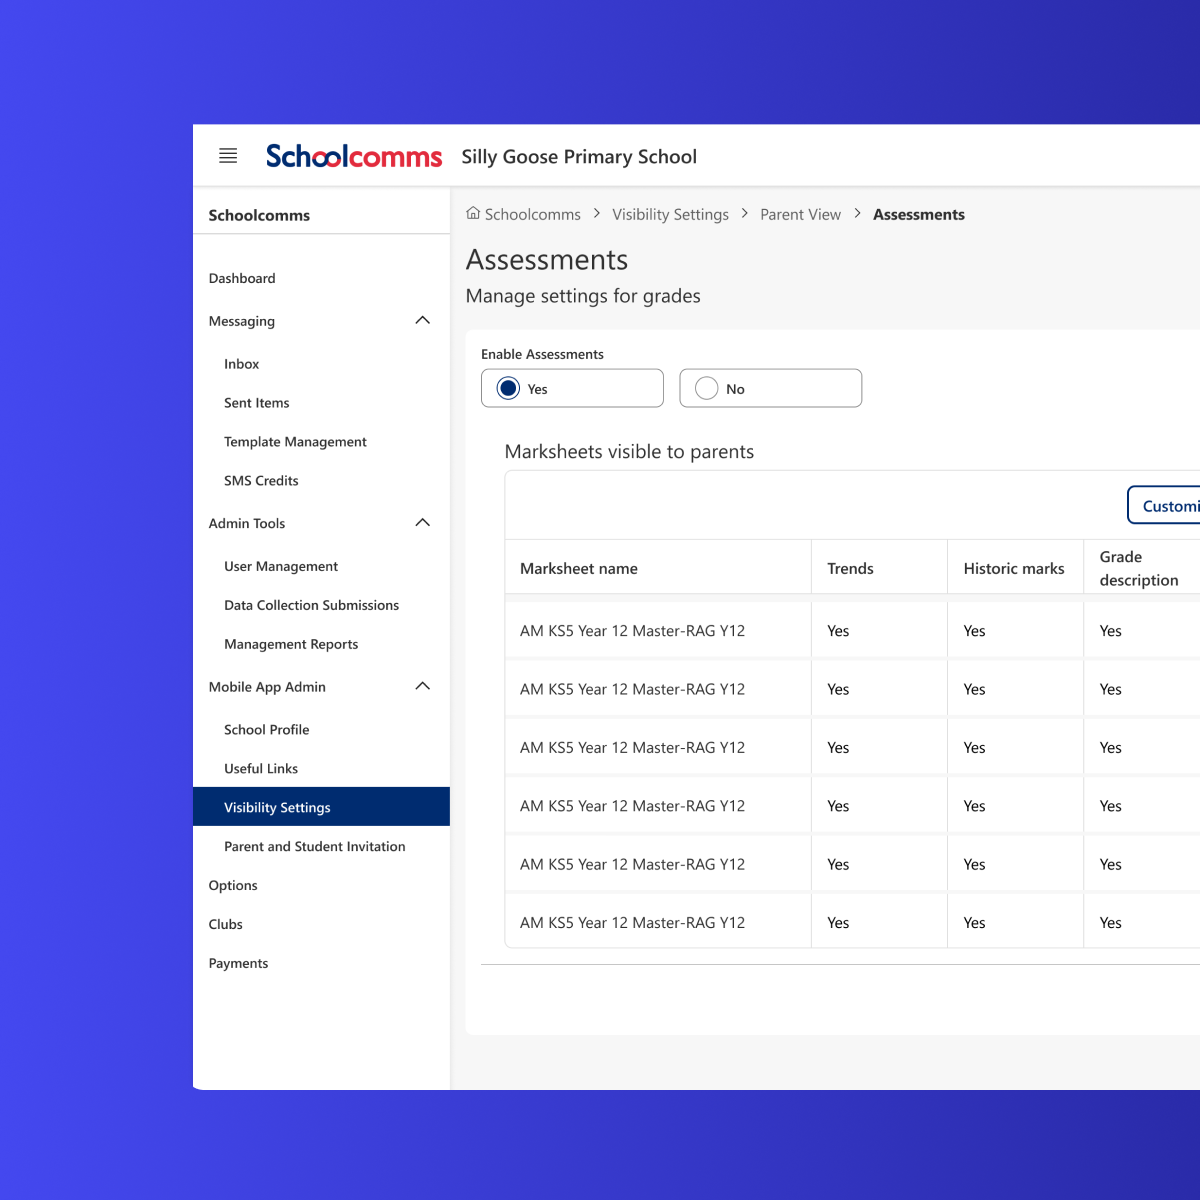Open SMS Credits page
Image resolution: width=1200 pixels, height=1200 pixels.
tap(261, 481)
